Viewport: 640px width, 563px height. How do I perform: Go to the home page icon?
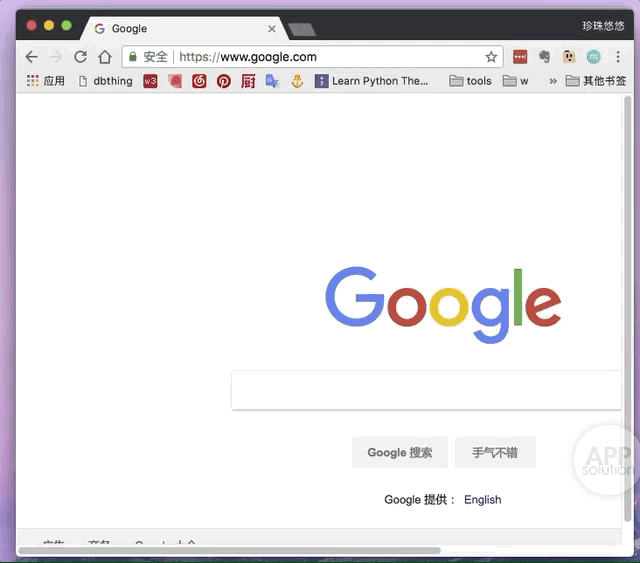tap(105, 57)
